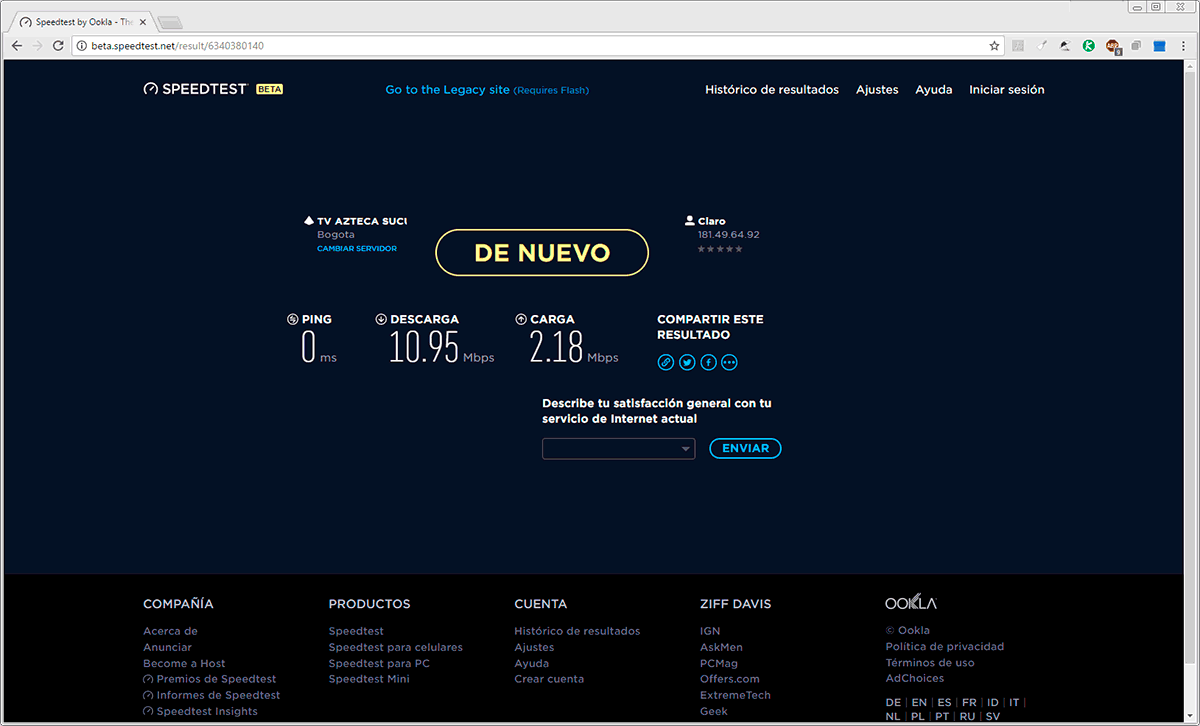
Task: Open the satisfaction dropdown
Action: coord(618,449)
